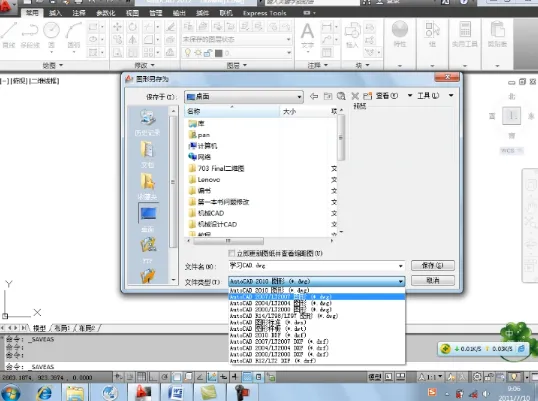Choose AutoCAD 2007/LT2007 drawing (*.dwg) format

pos(316,297)
